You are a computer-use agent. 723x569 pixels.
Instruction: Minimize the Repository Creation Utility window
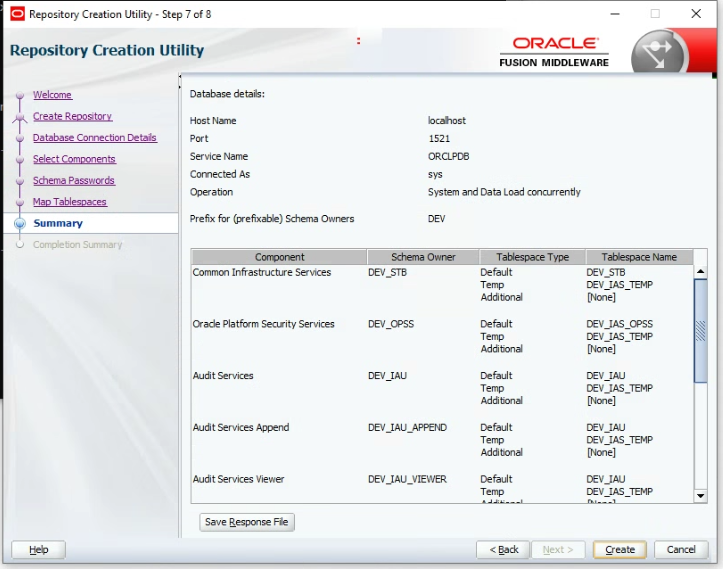615,14
